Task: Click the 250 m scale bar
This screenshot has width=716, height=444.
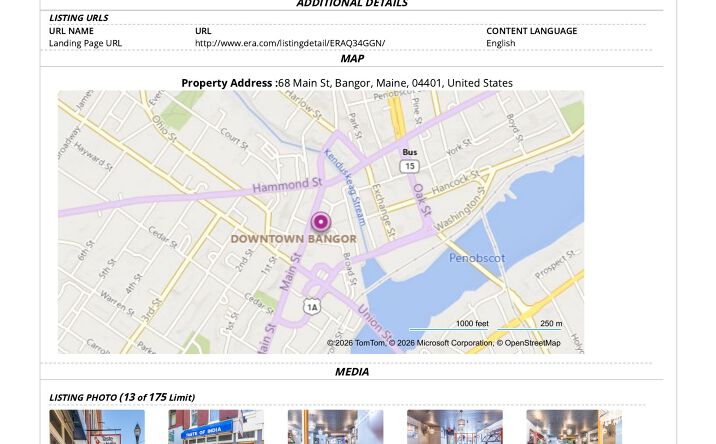Action: point(530,325)
